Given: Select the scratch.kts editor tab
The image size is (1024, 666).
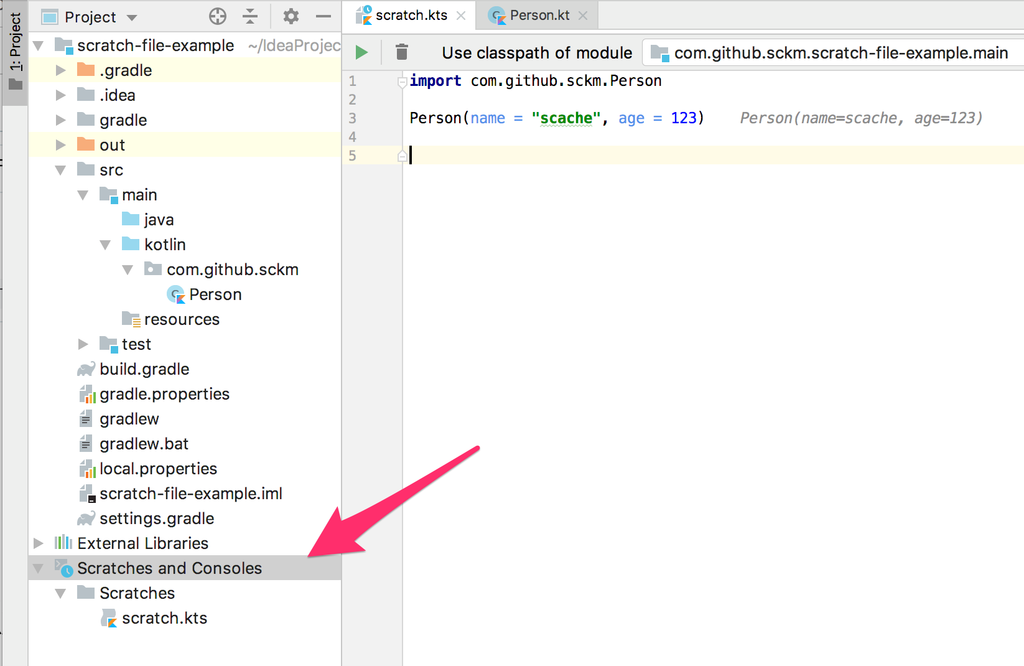Looking at the screenshot, I should 410,15.
